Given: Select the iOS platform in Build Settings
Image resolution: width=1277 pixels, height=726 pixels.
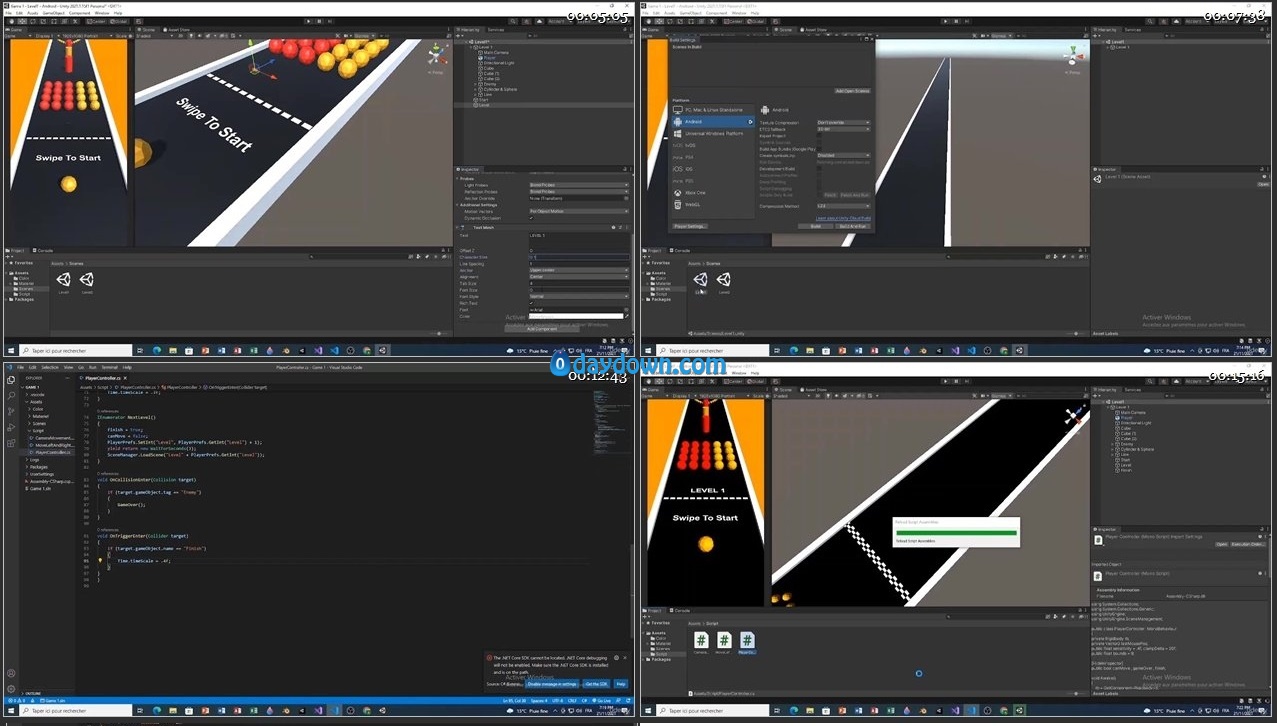Looking at the screenshot, I should pos(713,169).
